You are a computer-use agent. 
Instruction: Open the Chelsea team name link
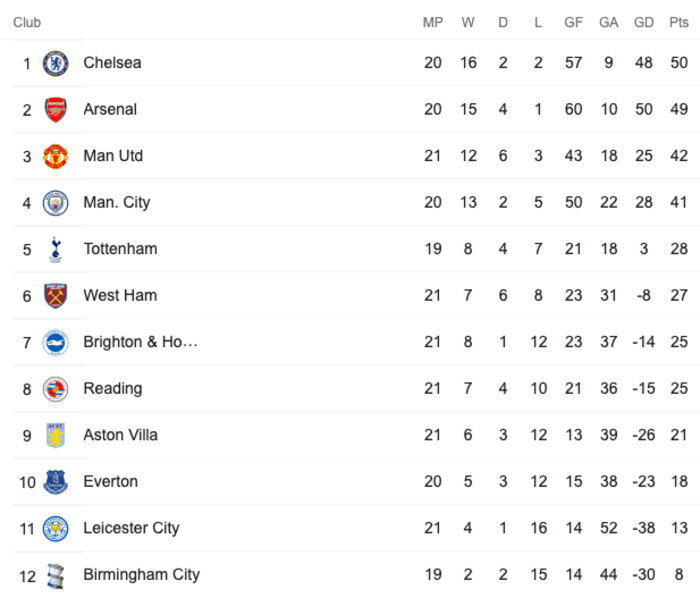click(112, 63)
